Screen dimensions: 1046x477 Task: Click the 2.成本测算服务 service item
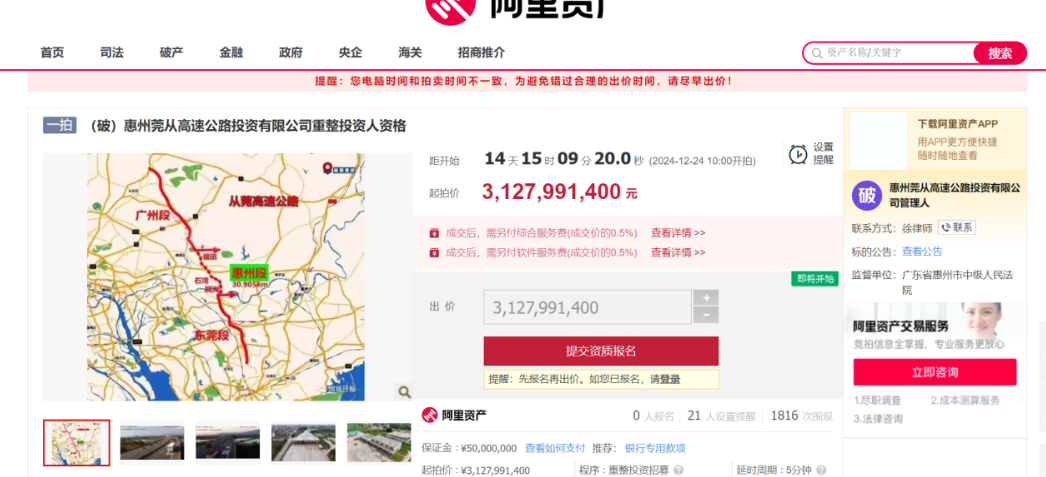[965, 400]
